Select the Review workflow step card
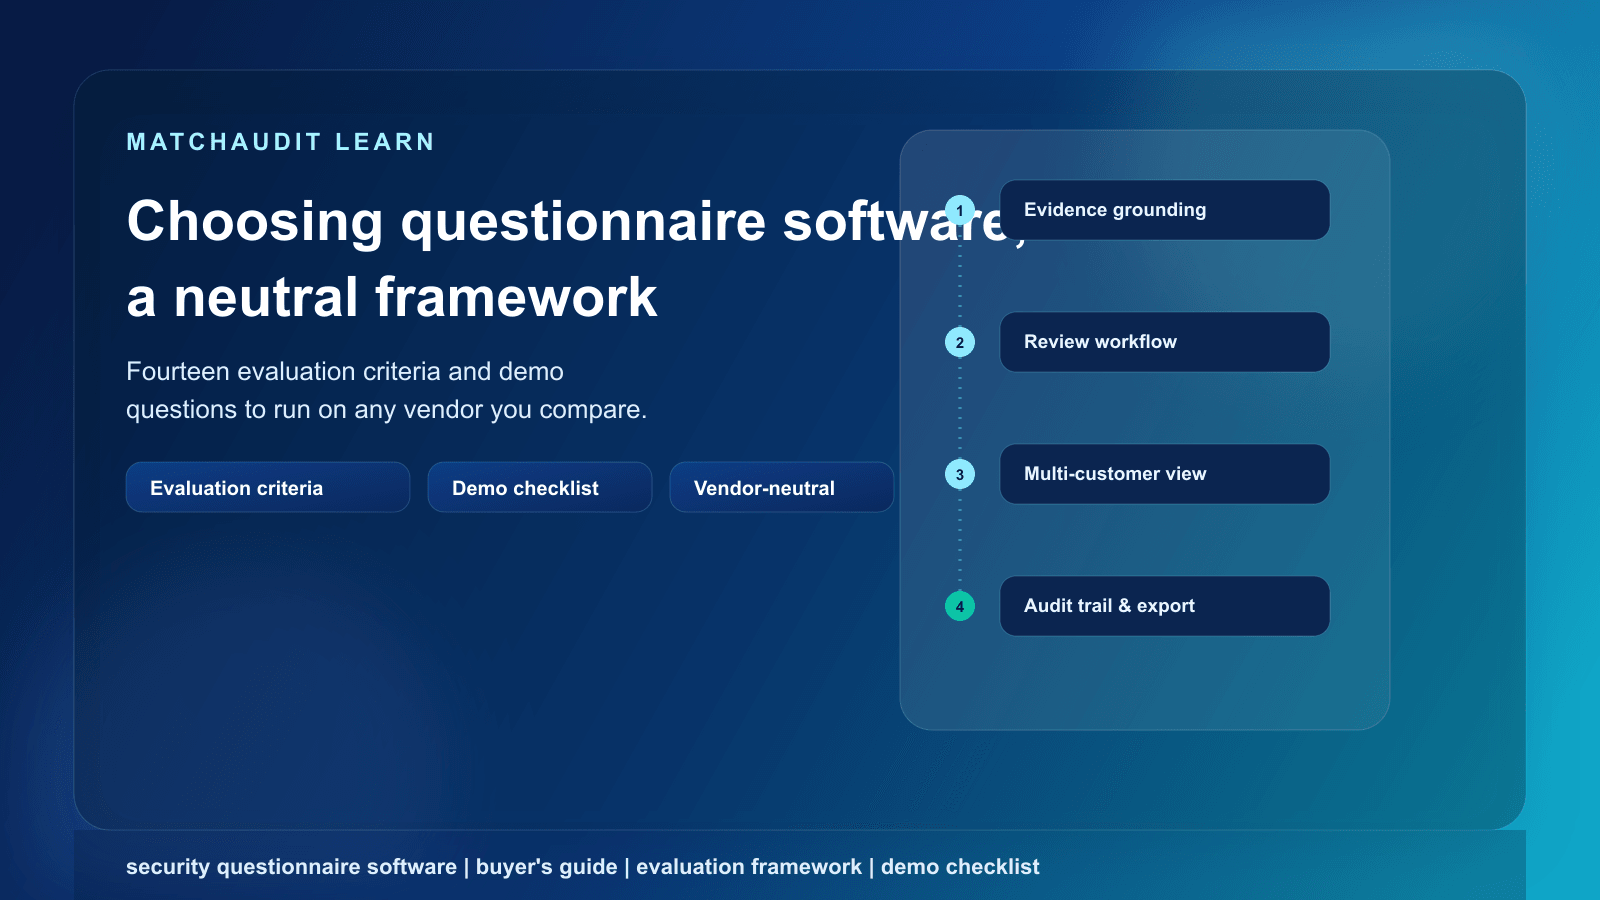This screenshot has width=1600, height=900. [x=1165, y=342]
